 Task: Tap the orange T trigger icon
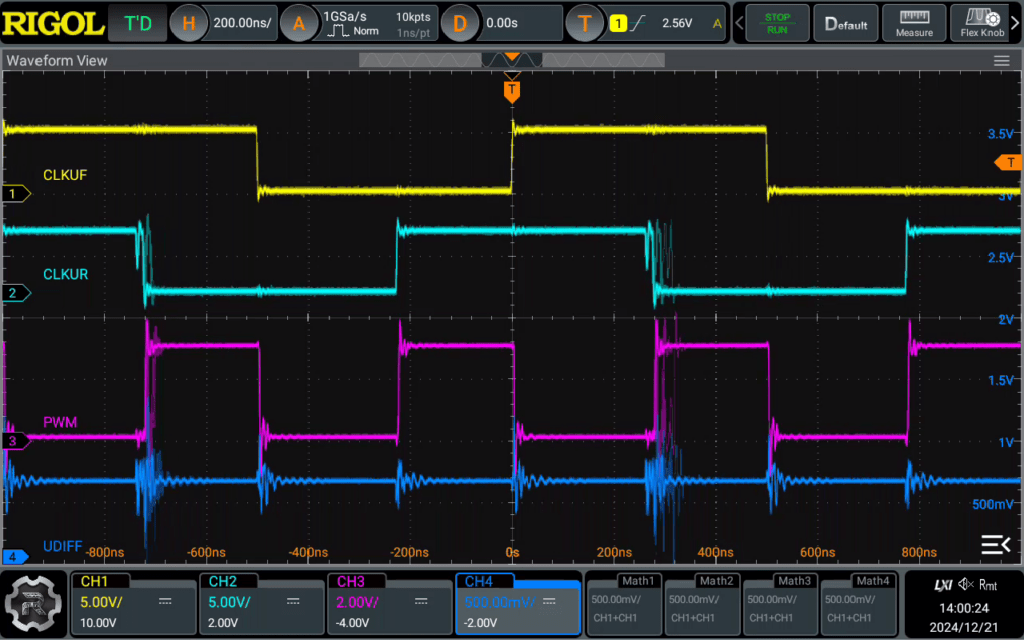pos(584,24)
